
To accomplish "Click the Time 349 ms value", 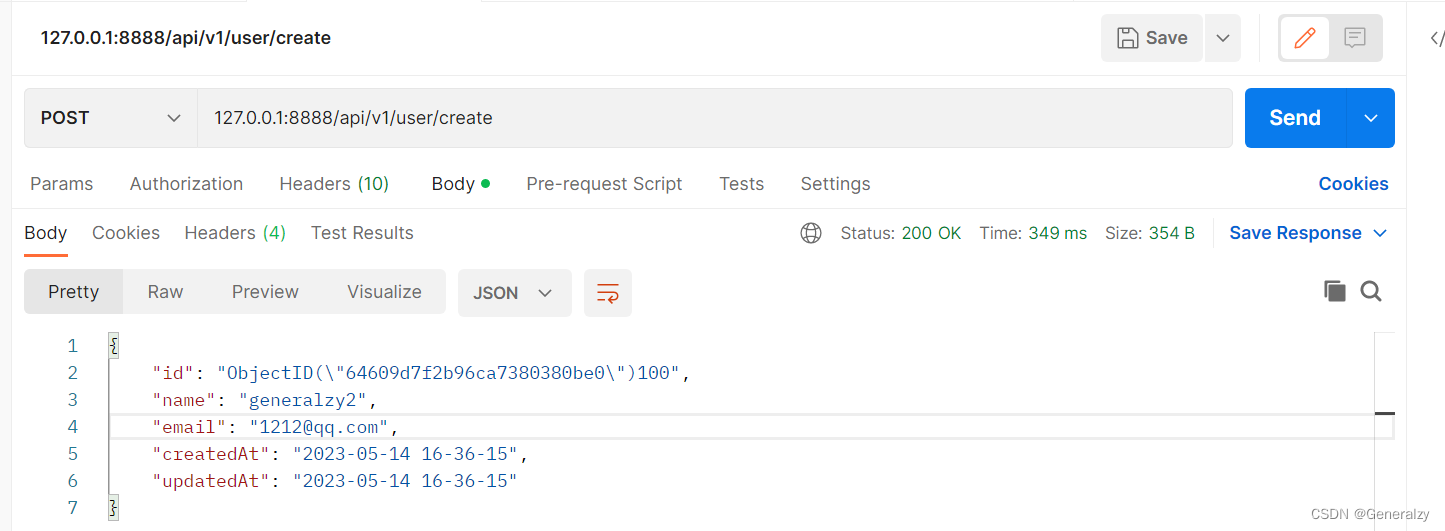I will coord(1057,233).
